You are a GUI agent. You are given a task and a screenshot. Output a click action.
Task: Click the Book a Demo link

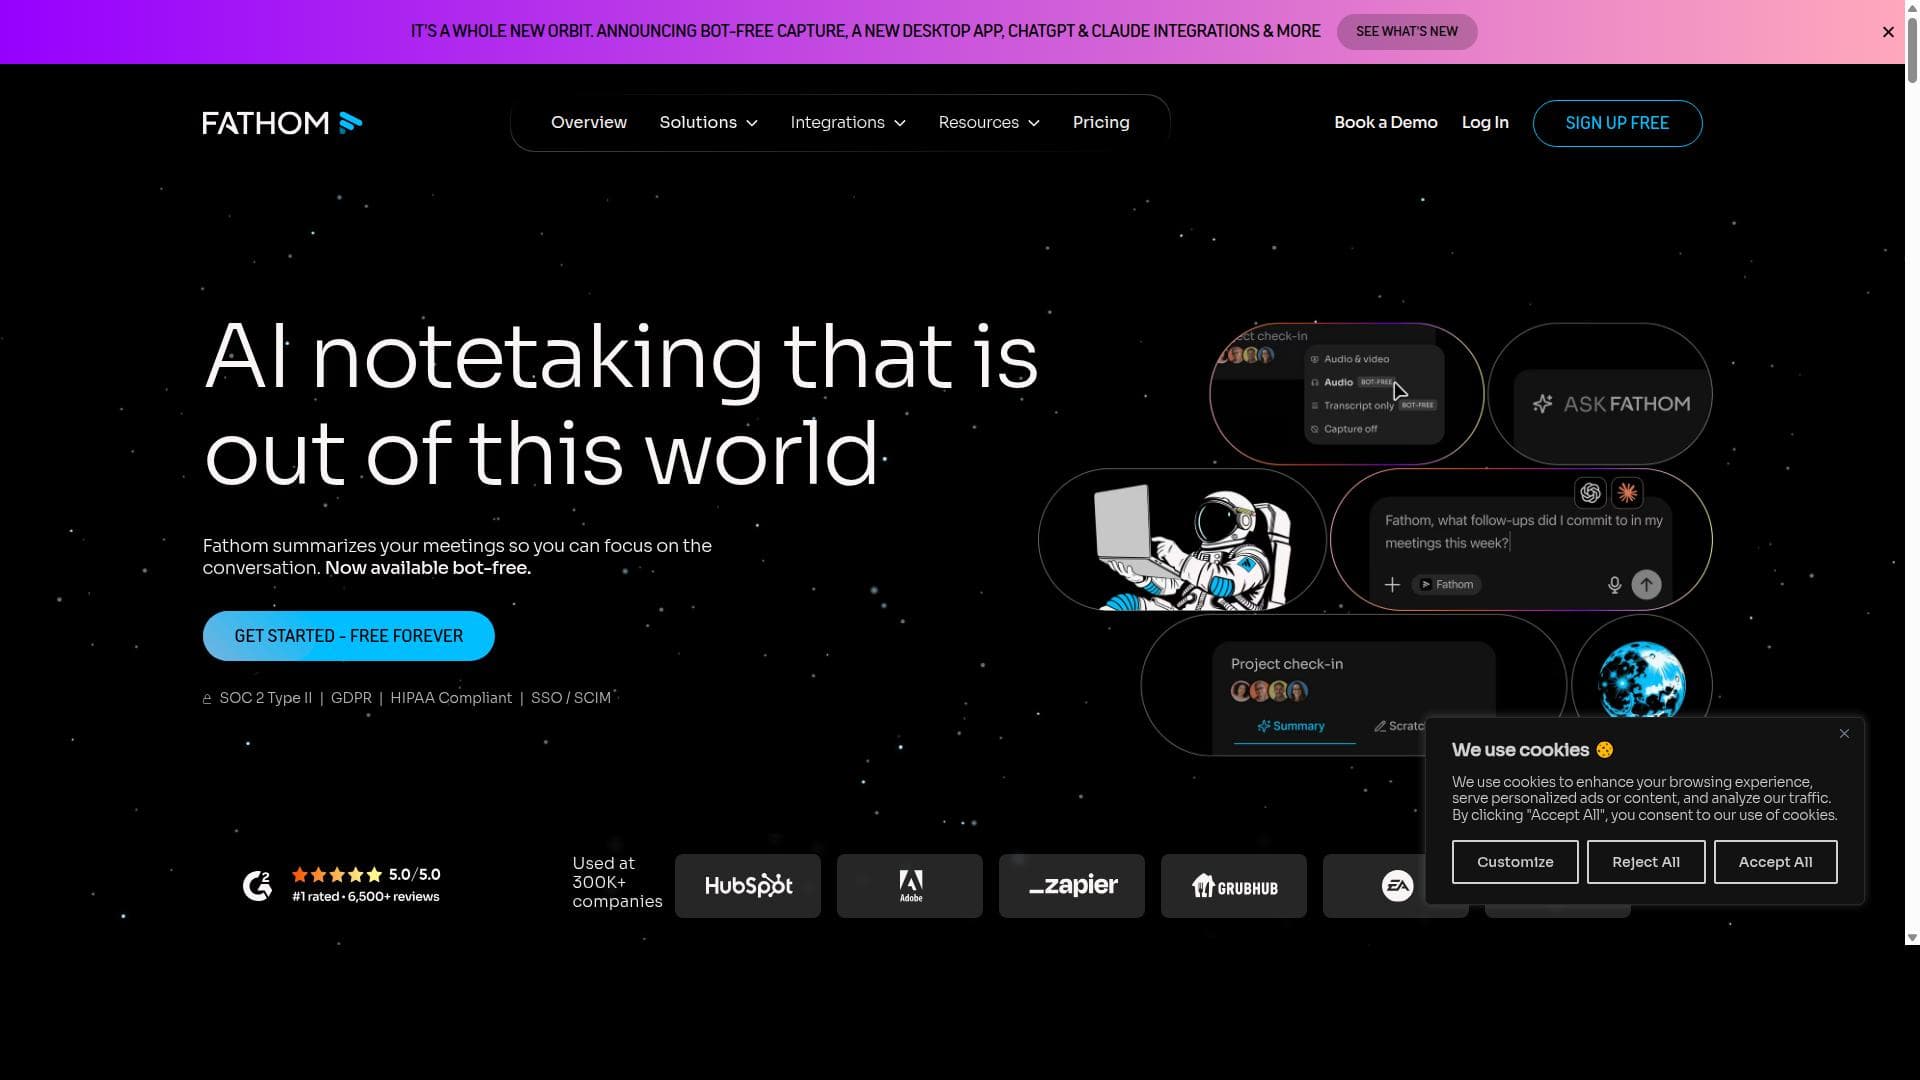(1386, 123)
